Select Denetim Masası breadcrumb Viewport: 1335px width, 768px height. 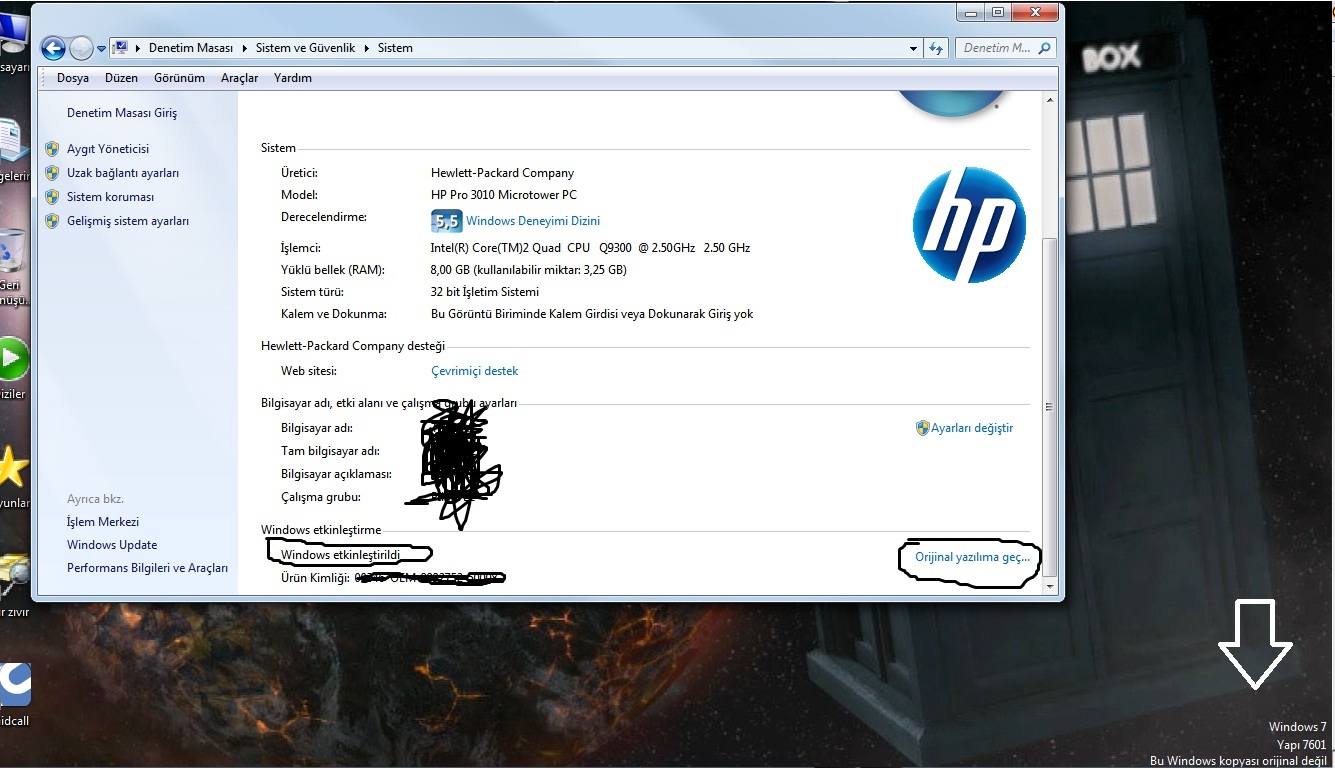coord(190,48)
